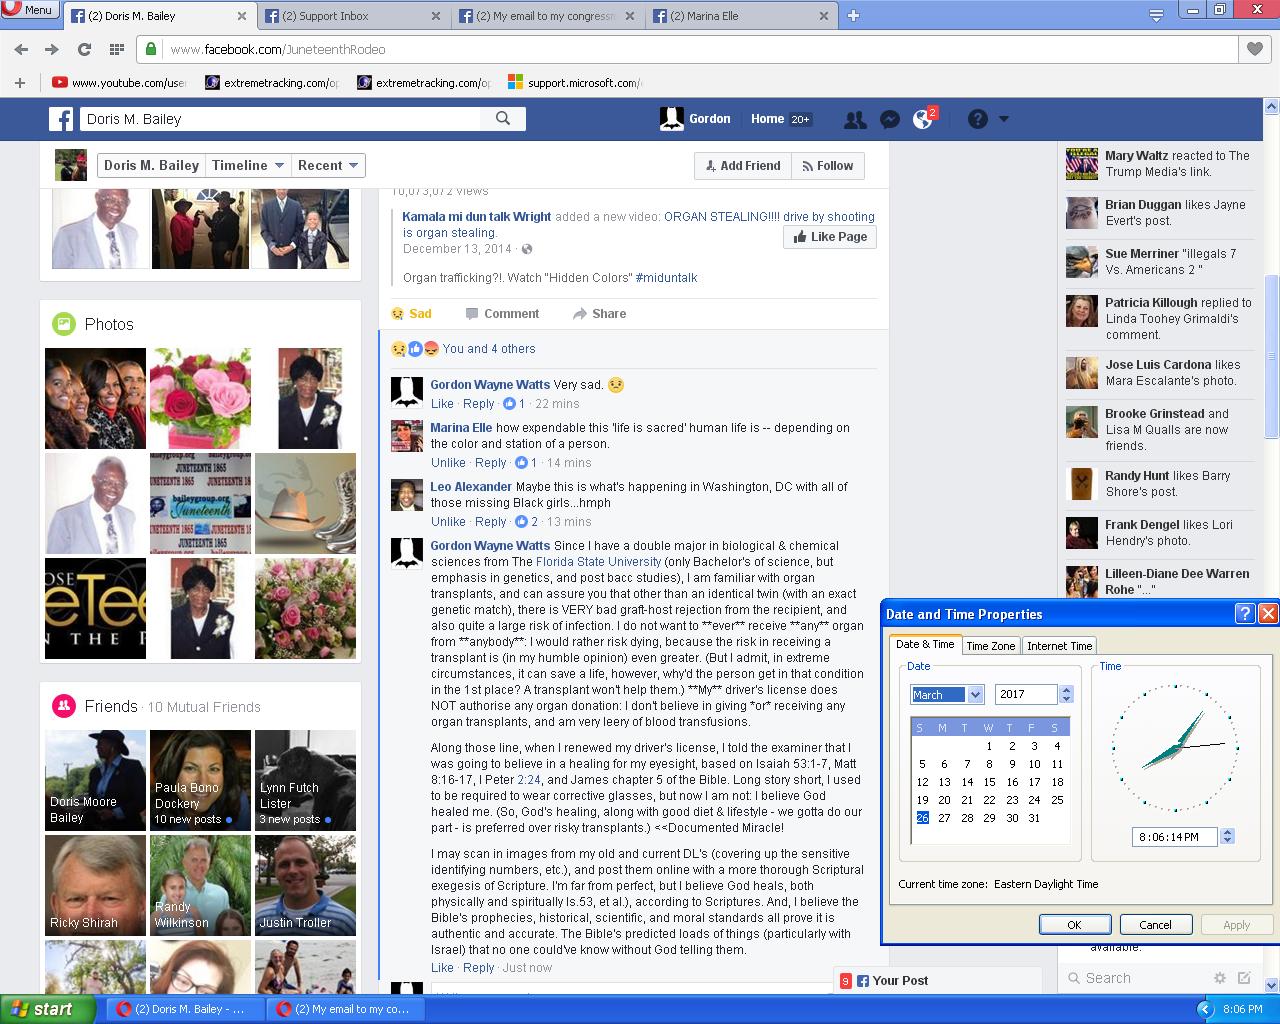Viewport: 1280px width, 1024px height.
Task: Open the Recent dropdown
Action: pos(327,166)
